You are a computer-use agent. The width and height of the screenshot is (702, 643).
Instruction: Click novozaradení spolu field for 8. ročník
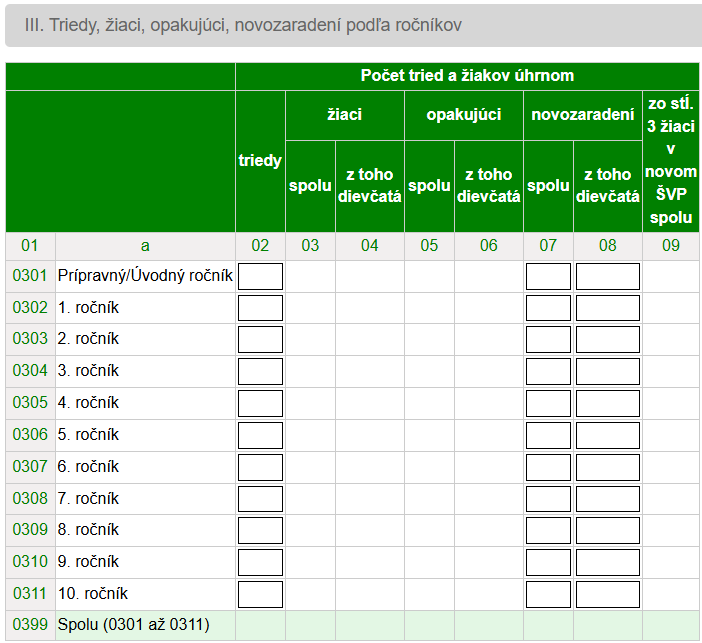coord(548,530)
